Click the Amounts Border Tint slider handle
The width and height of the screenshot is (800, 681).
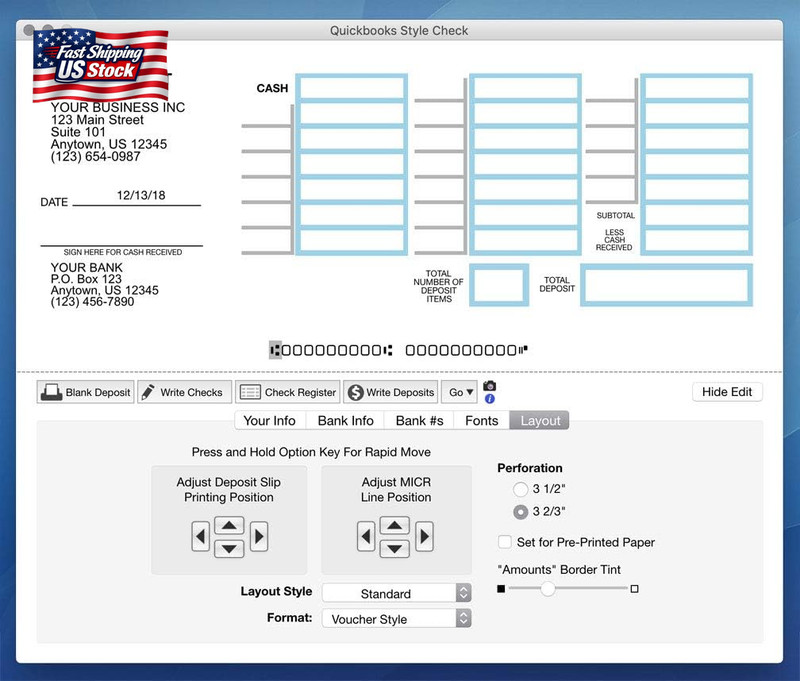point(547,589)
